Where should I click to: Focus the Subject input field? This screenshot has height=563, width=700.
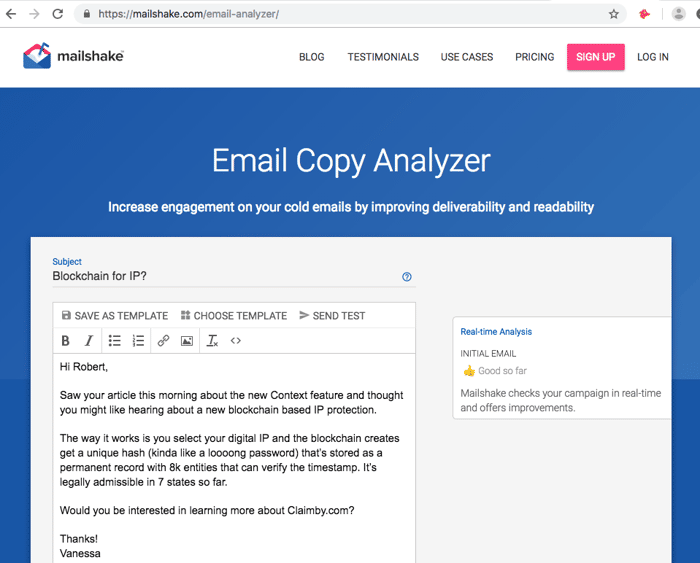tap(226, 276)
